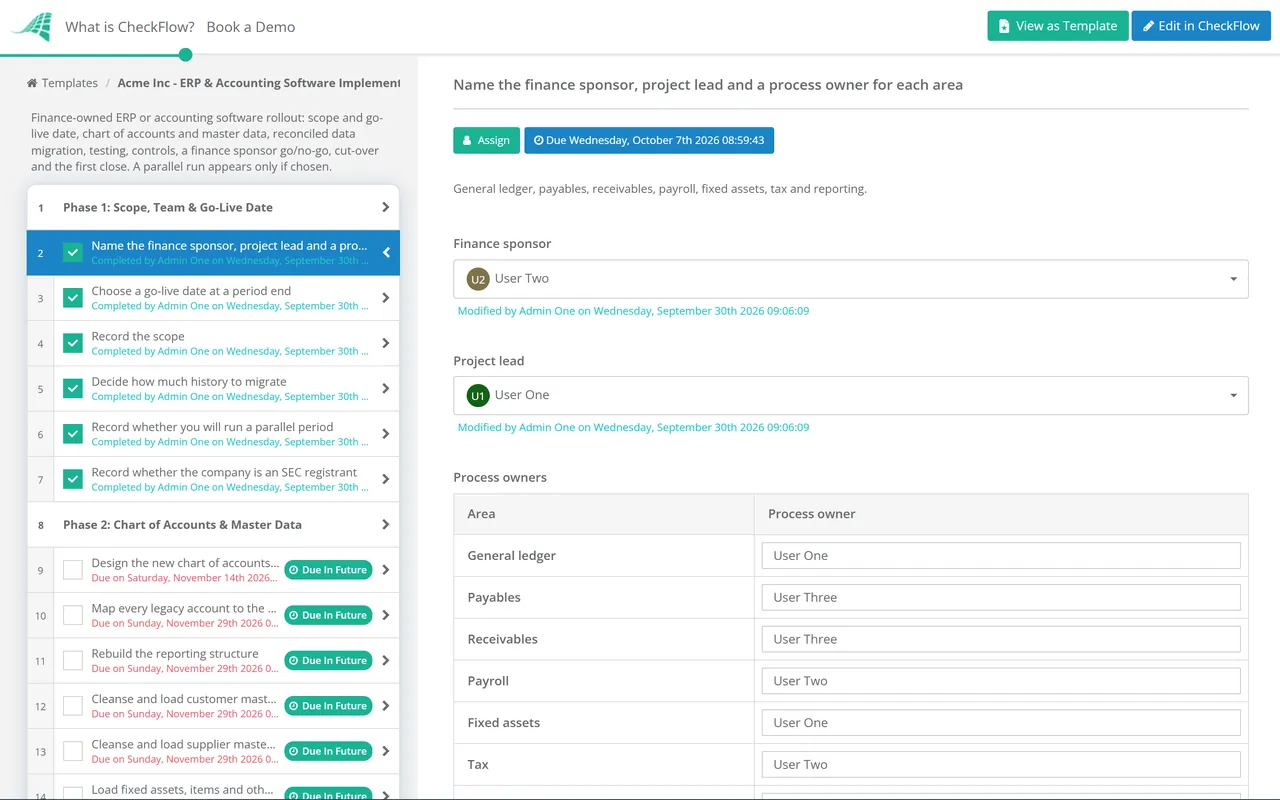Click General ledger process owner field
Screen dimensions: 1280x800
pyautogui.click(x=1001, y=556)
